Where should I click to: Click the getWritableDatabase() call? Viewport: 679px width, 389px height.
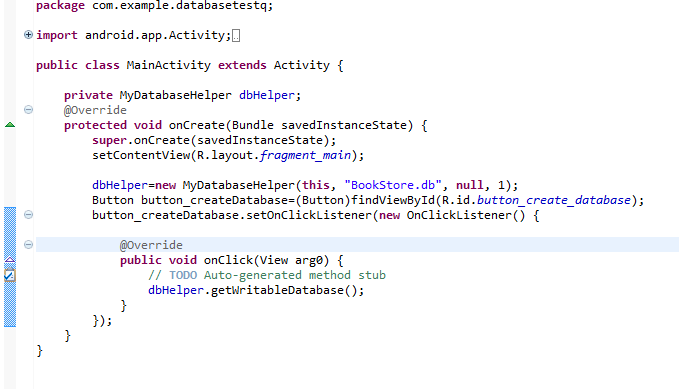point(283,291)
